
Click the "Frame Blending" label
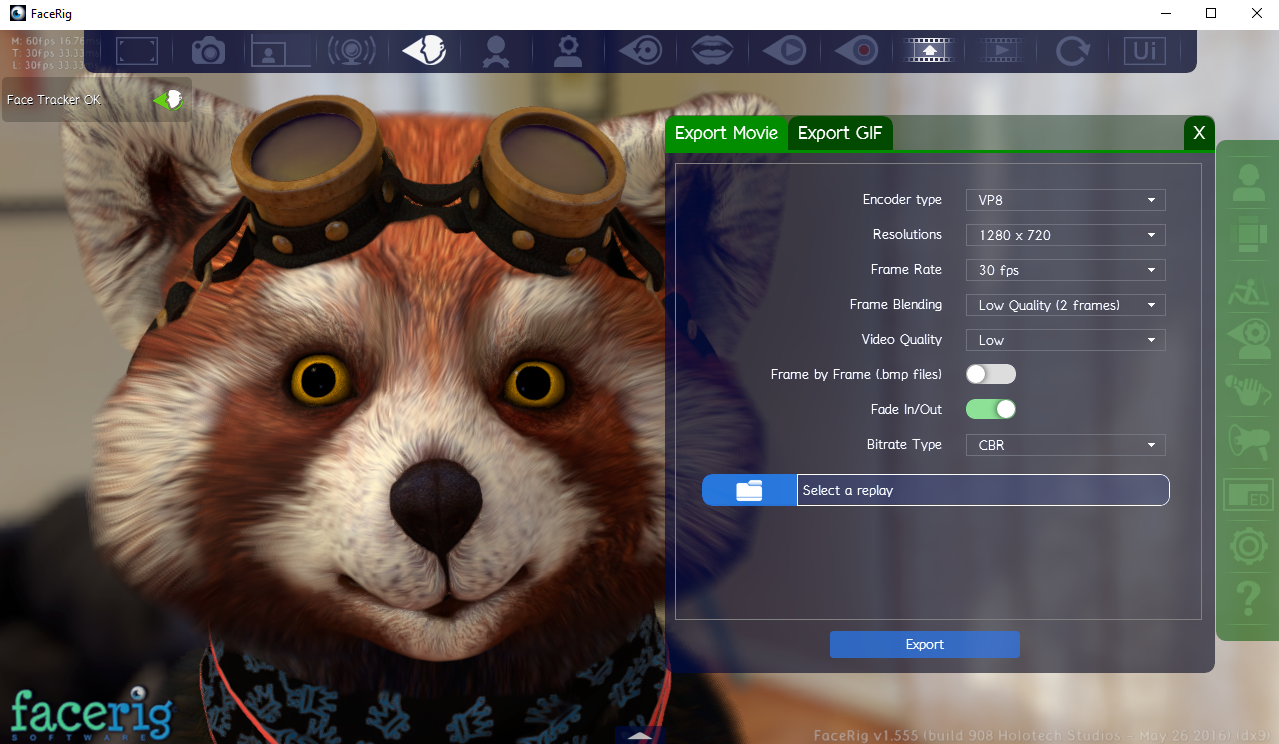pos(896,305)
